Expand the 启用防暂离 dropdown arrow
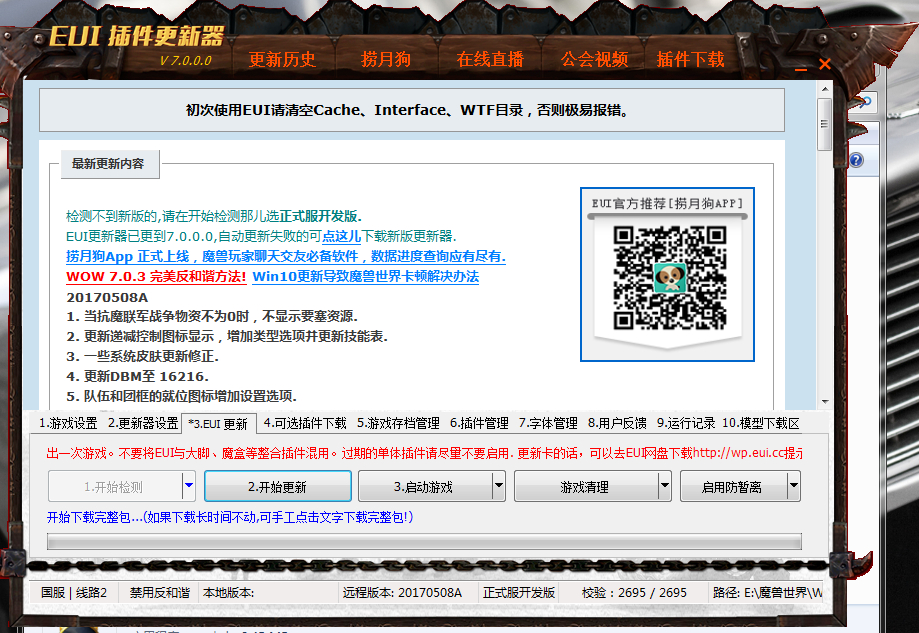919x633 pixels. pos(794,485)
